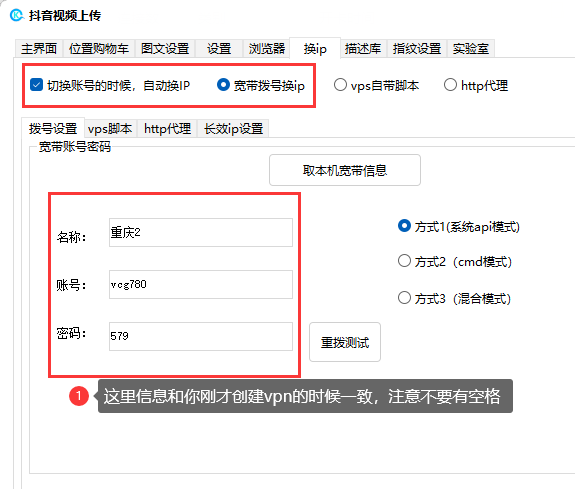575x489 pixels.
Task: Switch to the 主界面 tab
Action: (x=39, y=48)
